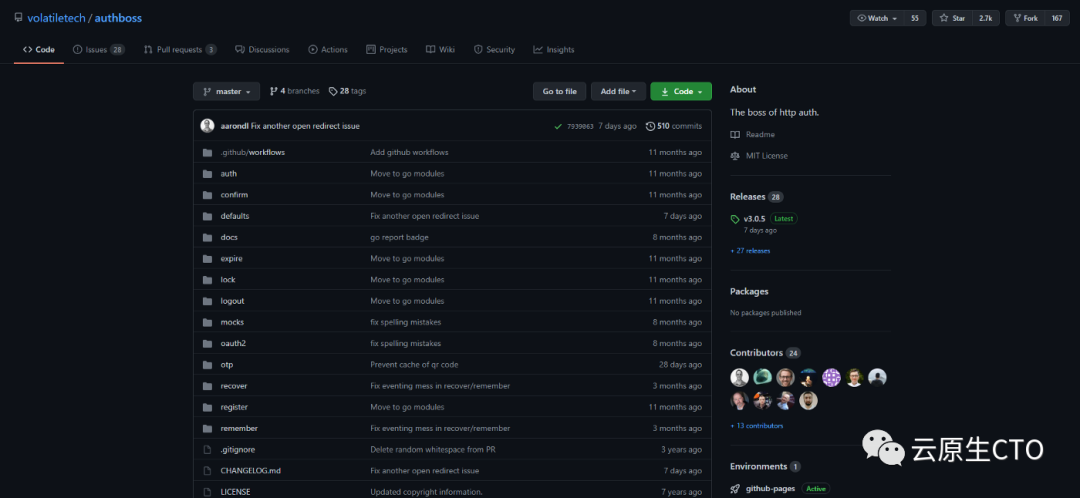This screenshot has height=498, width=1080.
Task: Open the Security tab
Action: (x=495, y=50)
